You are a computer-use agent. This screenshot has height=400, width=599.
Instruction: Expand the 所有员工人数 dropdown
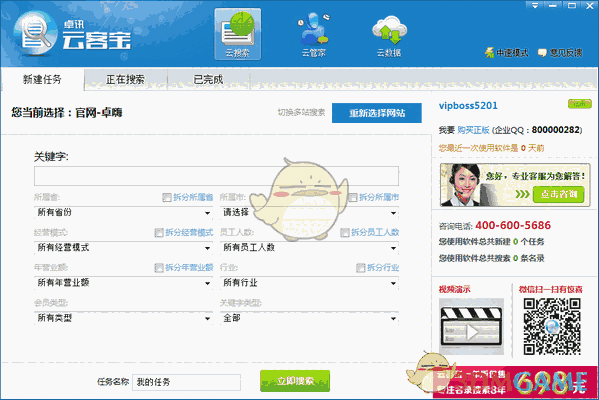coord(309,248)
